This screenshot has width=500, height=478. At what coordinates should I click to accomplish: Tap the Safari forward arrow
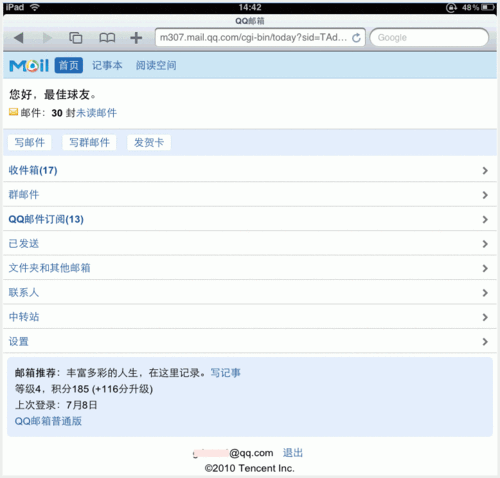coord(47,38)
